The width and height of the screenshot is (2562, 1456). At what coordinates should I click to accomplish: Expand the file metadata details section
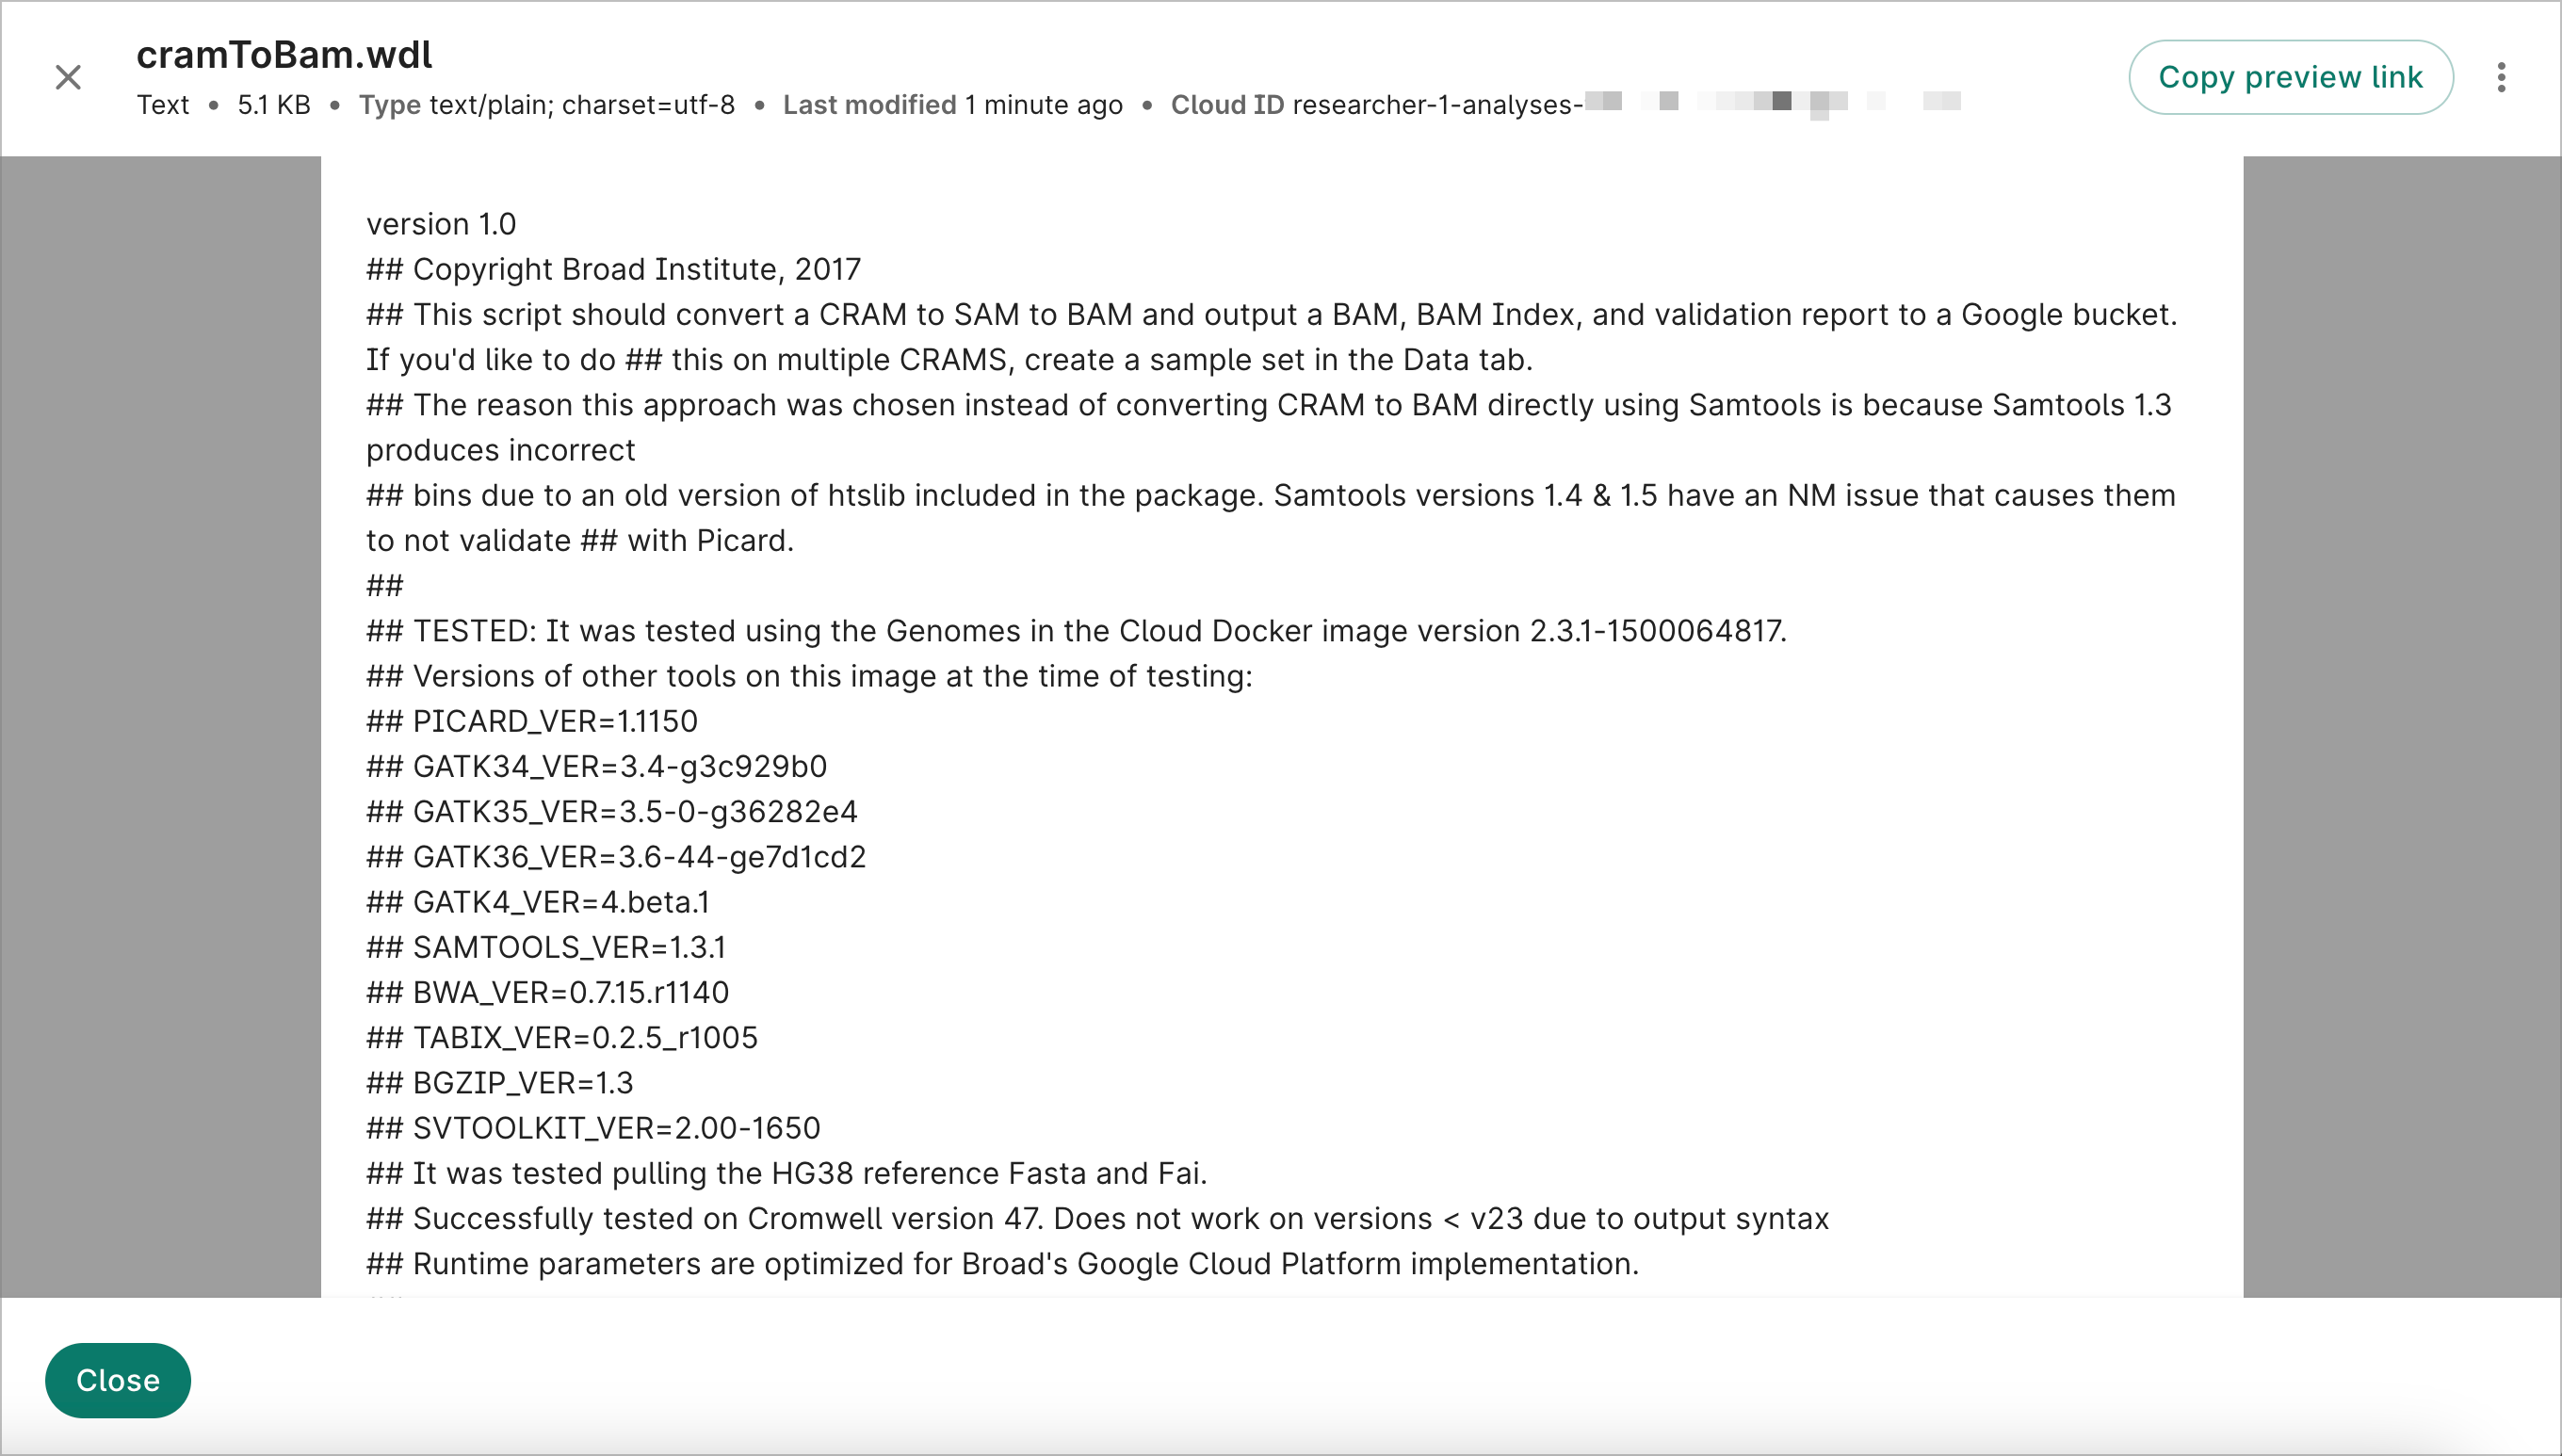pos(2502,75)
